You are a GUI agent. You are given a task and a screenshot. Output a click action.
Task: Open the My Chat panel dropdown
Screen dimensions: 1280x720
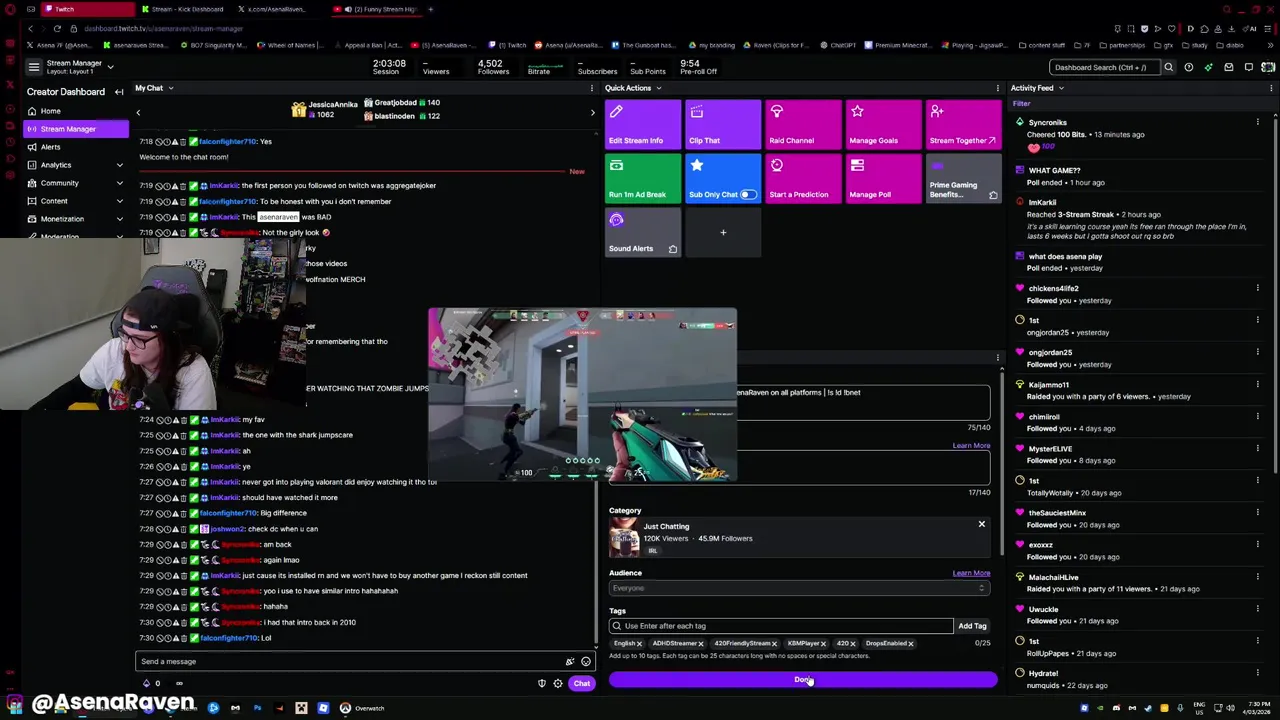click(170, 88)
